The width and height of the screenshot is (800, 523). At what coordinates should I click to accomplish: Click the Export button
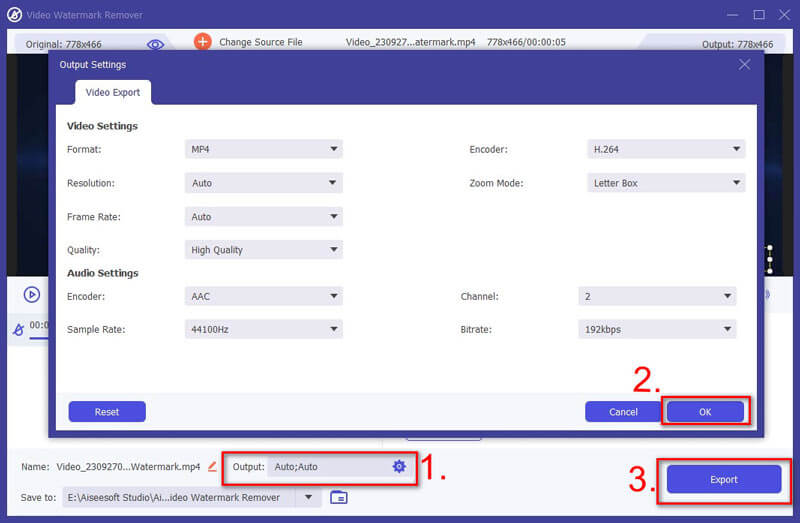[x=723, y=479]
